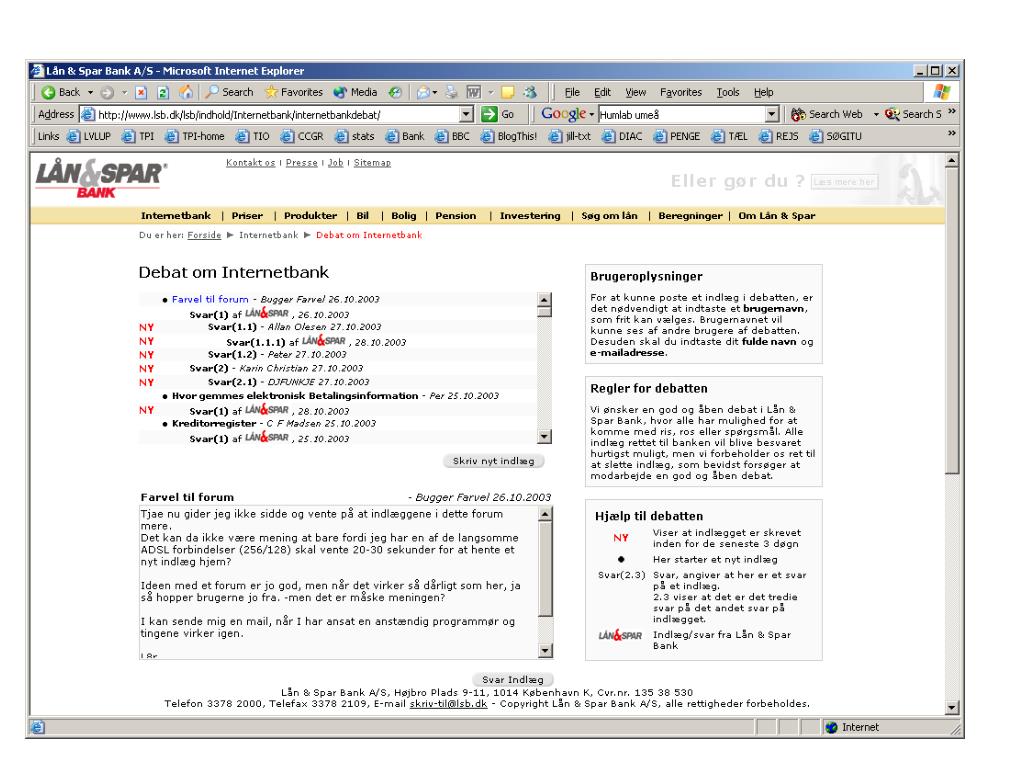Open the Messenger icon in toolbar
This screenshot has height=768, width=1024.
530,93
